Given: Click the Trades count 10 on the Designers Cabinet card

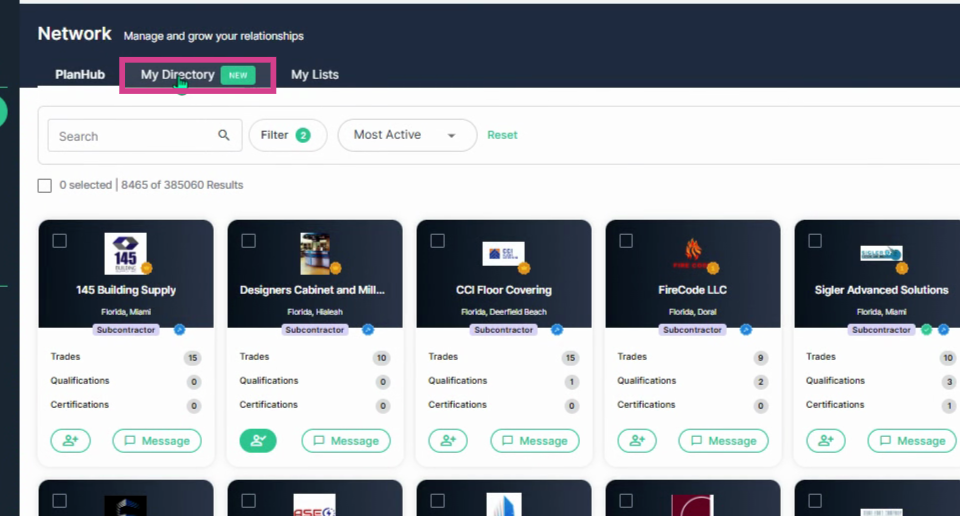Looking at the screenshot, I should [381, 358].
